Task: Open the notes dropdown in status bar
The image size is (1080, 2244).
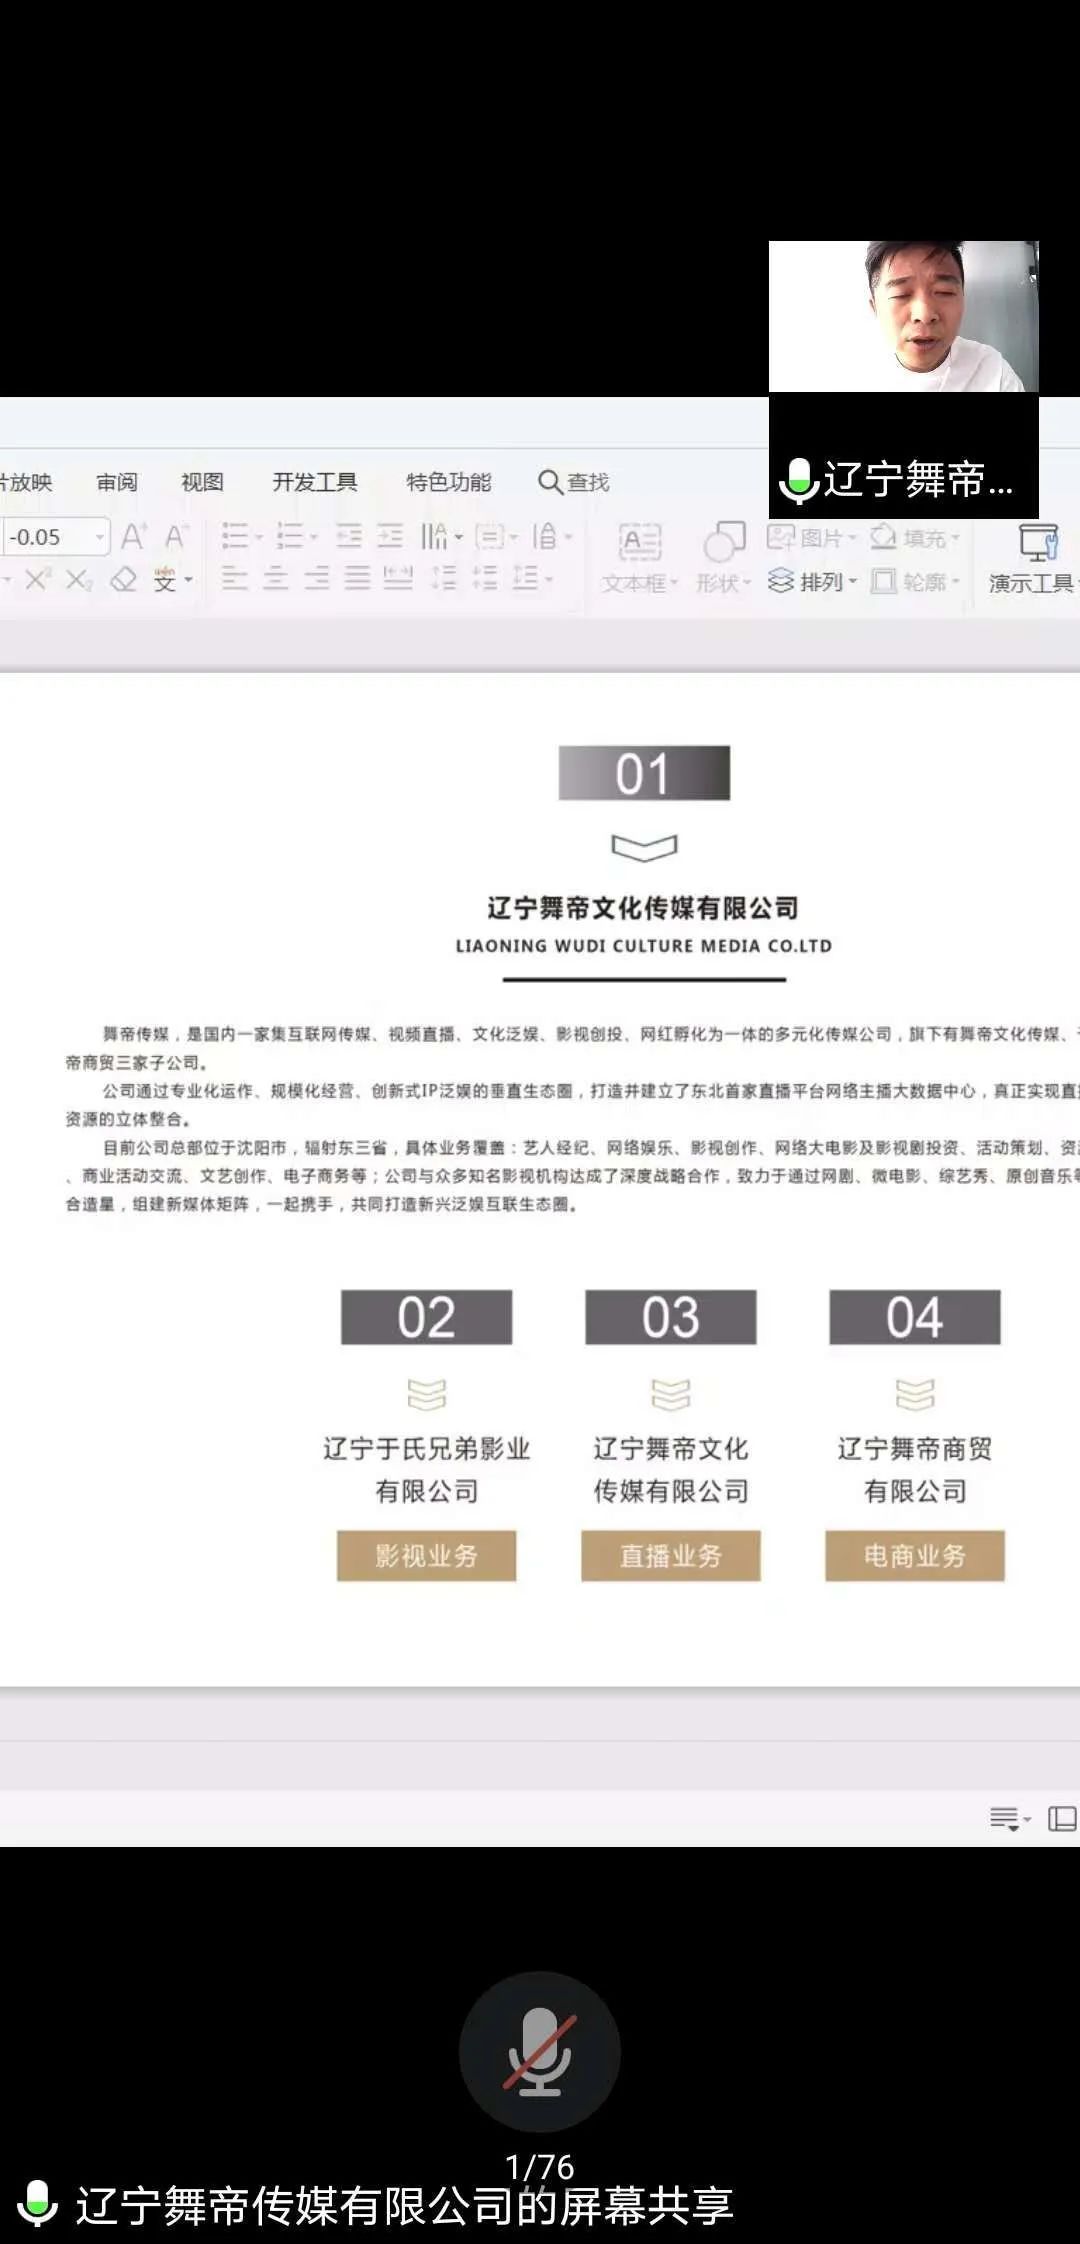Action: pyautogui.click(x=1009, y=1819)
